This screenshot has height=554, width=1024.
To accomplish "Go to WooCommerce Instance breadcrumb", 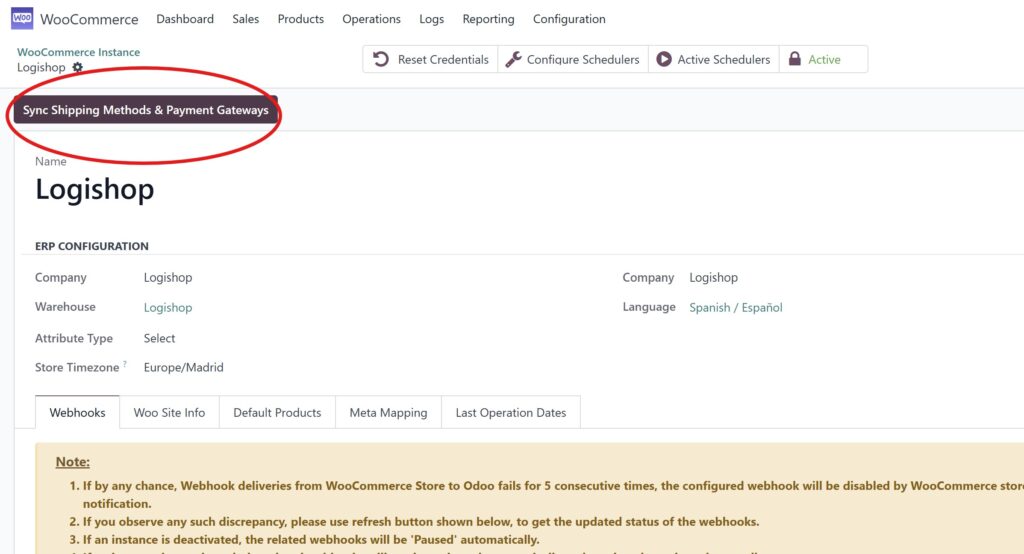I will point(78,52).
